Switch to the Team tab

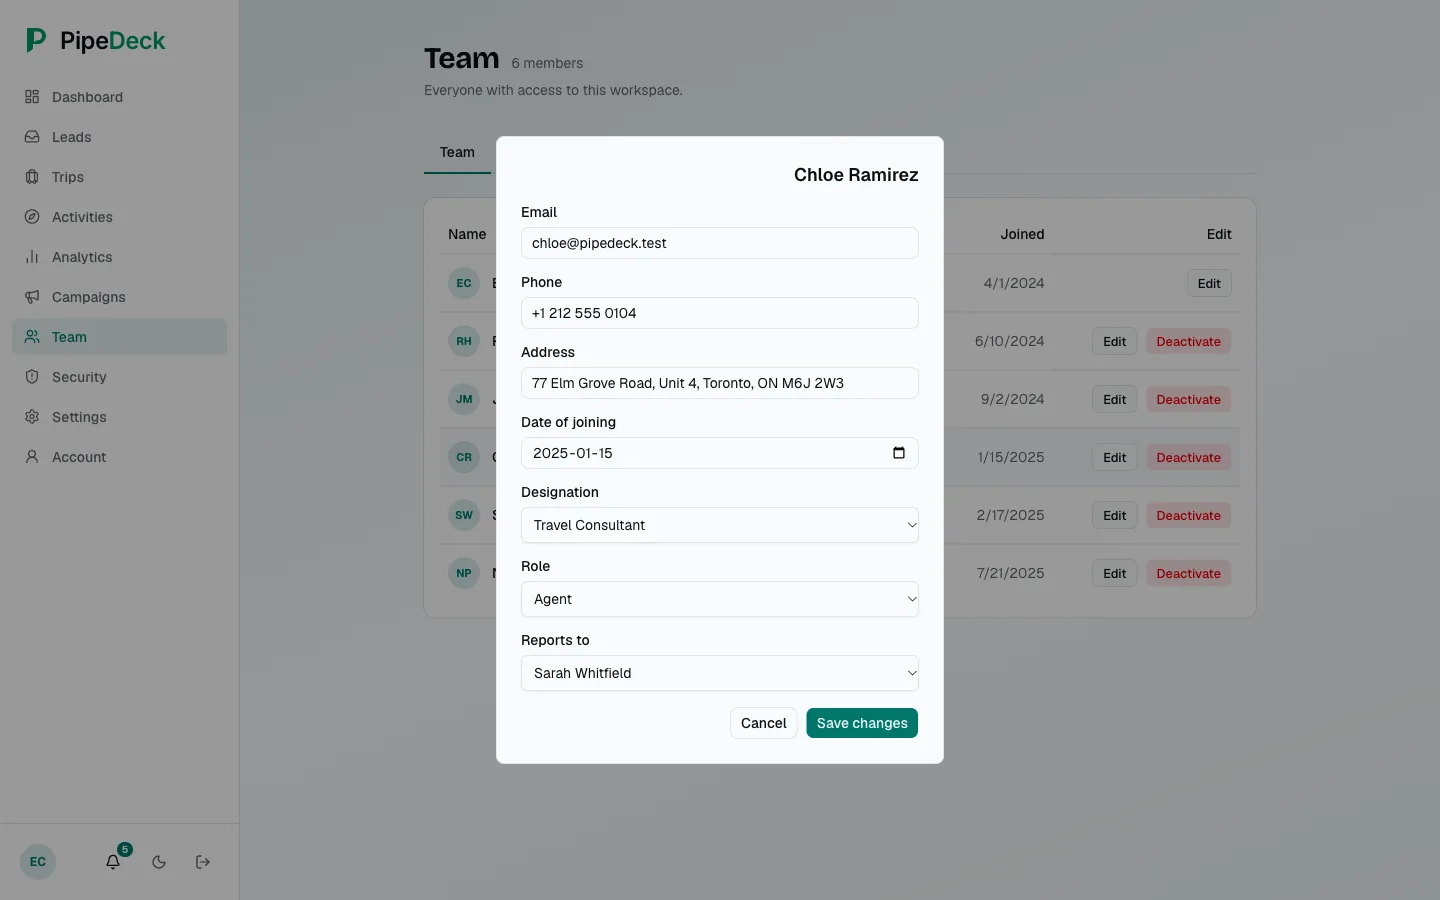(x=457, y=153)
